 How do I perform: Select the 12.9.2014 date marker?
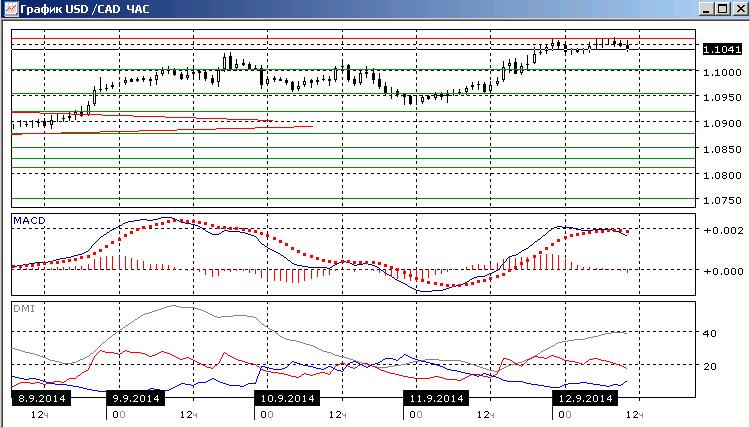(585, 398)
